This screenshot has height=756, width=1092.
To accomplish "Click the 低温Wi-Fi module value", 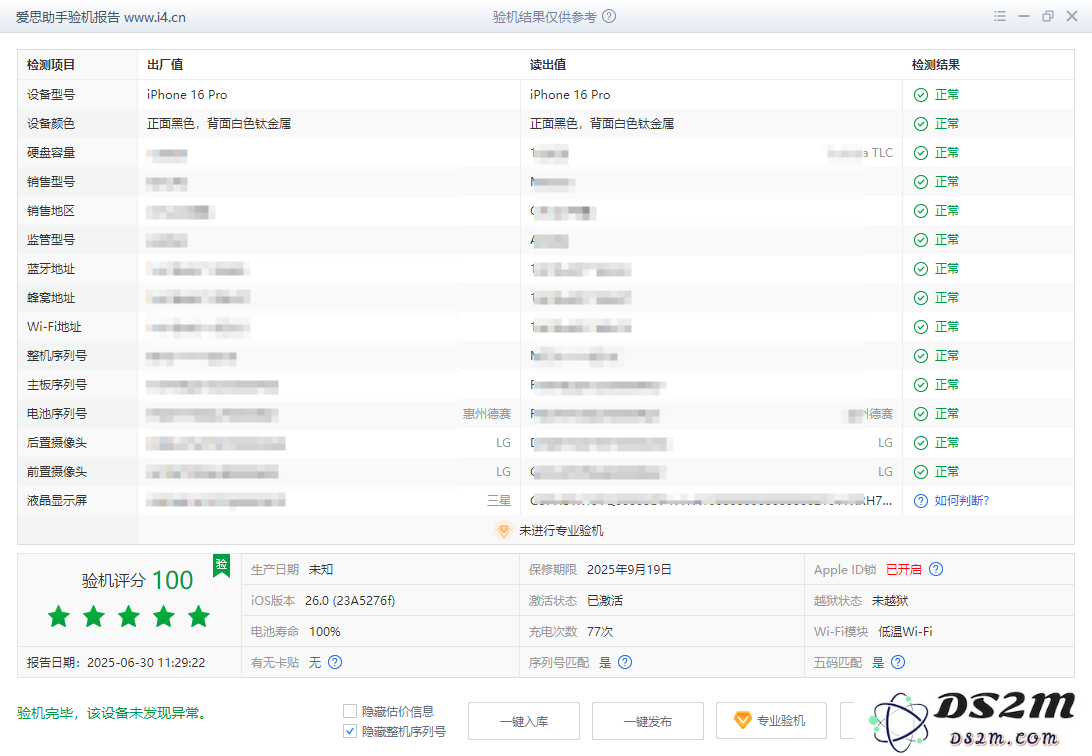I will (x=905, y=631).
